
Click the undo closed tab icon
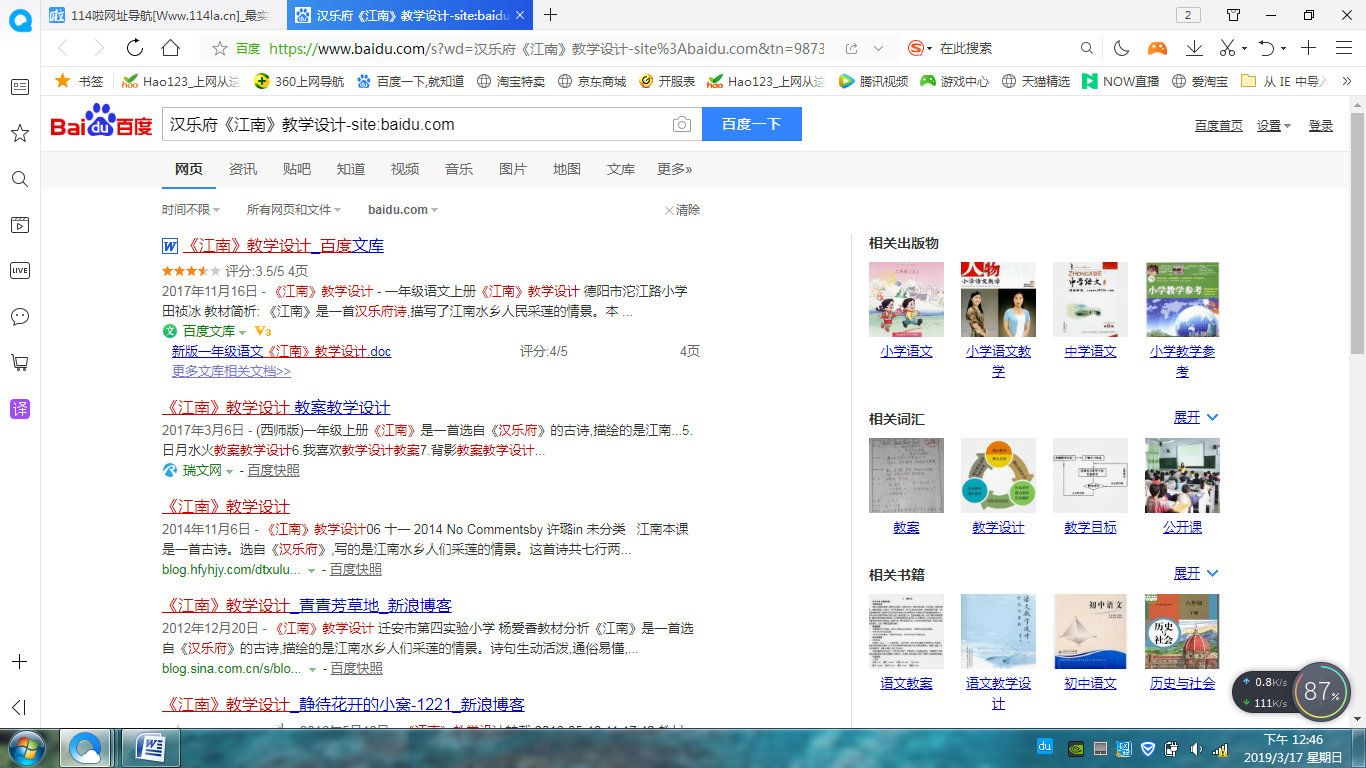pyautogui.click(x=1266, y=48)
